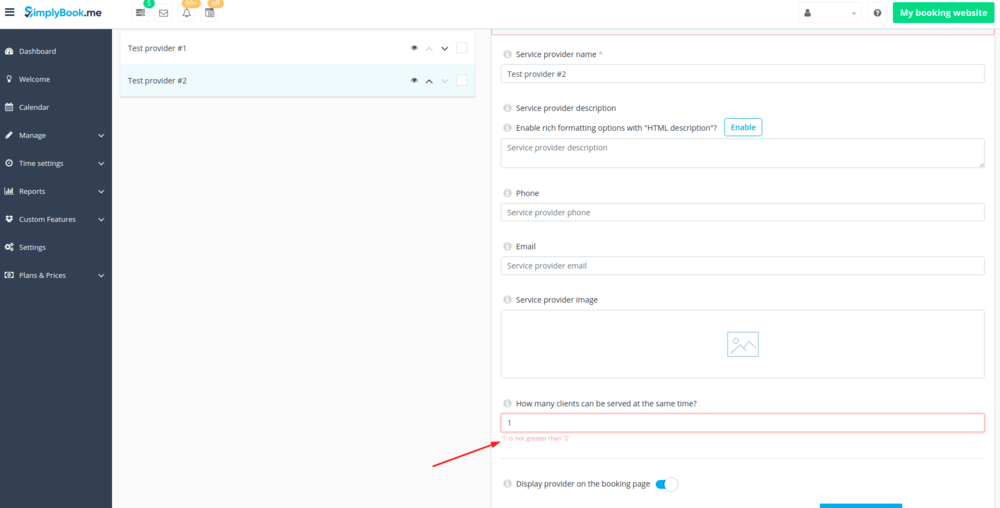Open Calendar from the sidebar

click(33, 107)
